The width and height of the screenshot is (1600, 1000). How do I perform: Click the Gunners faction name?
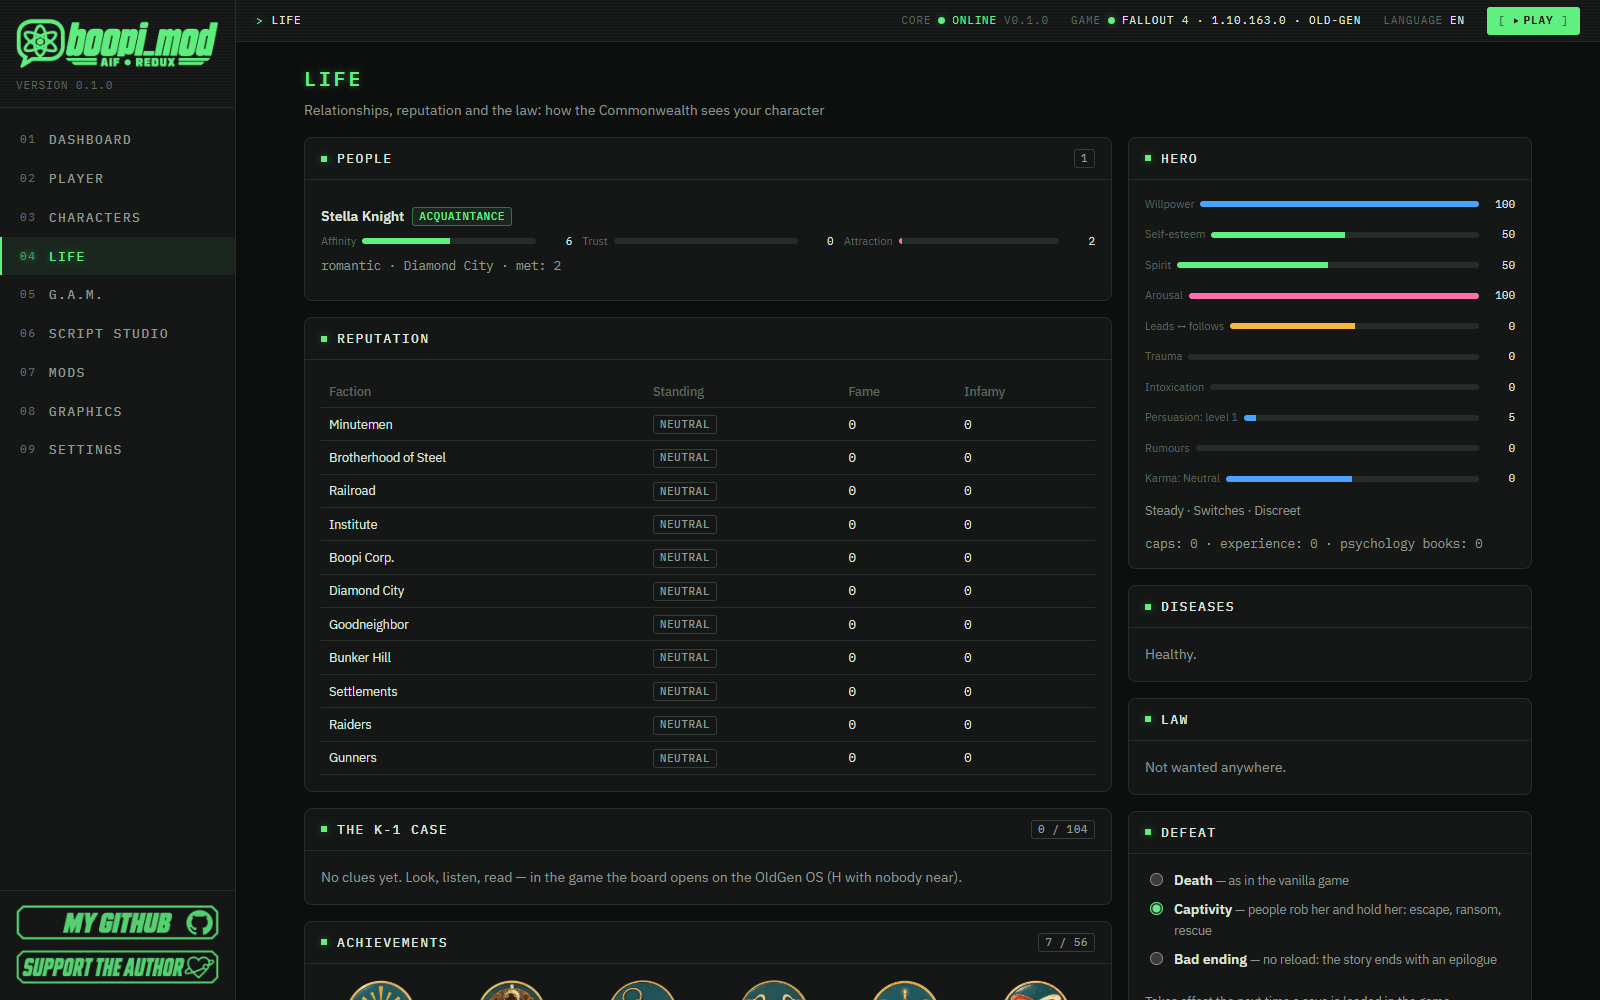coord(353,758)
